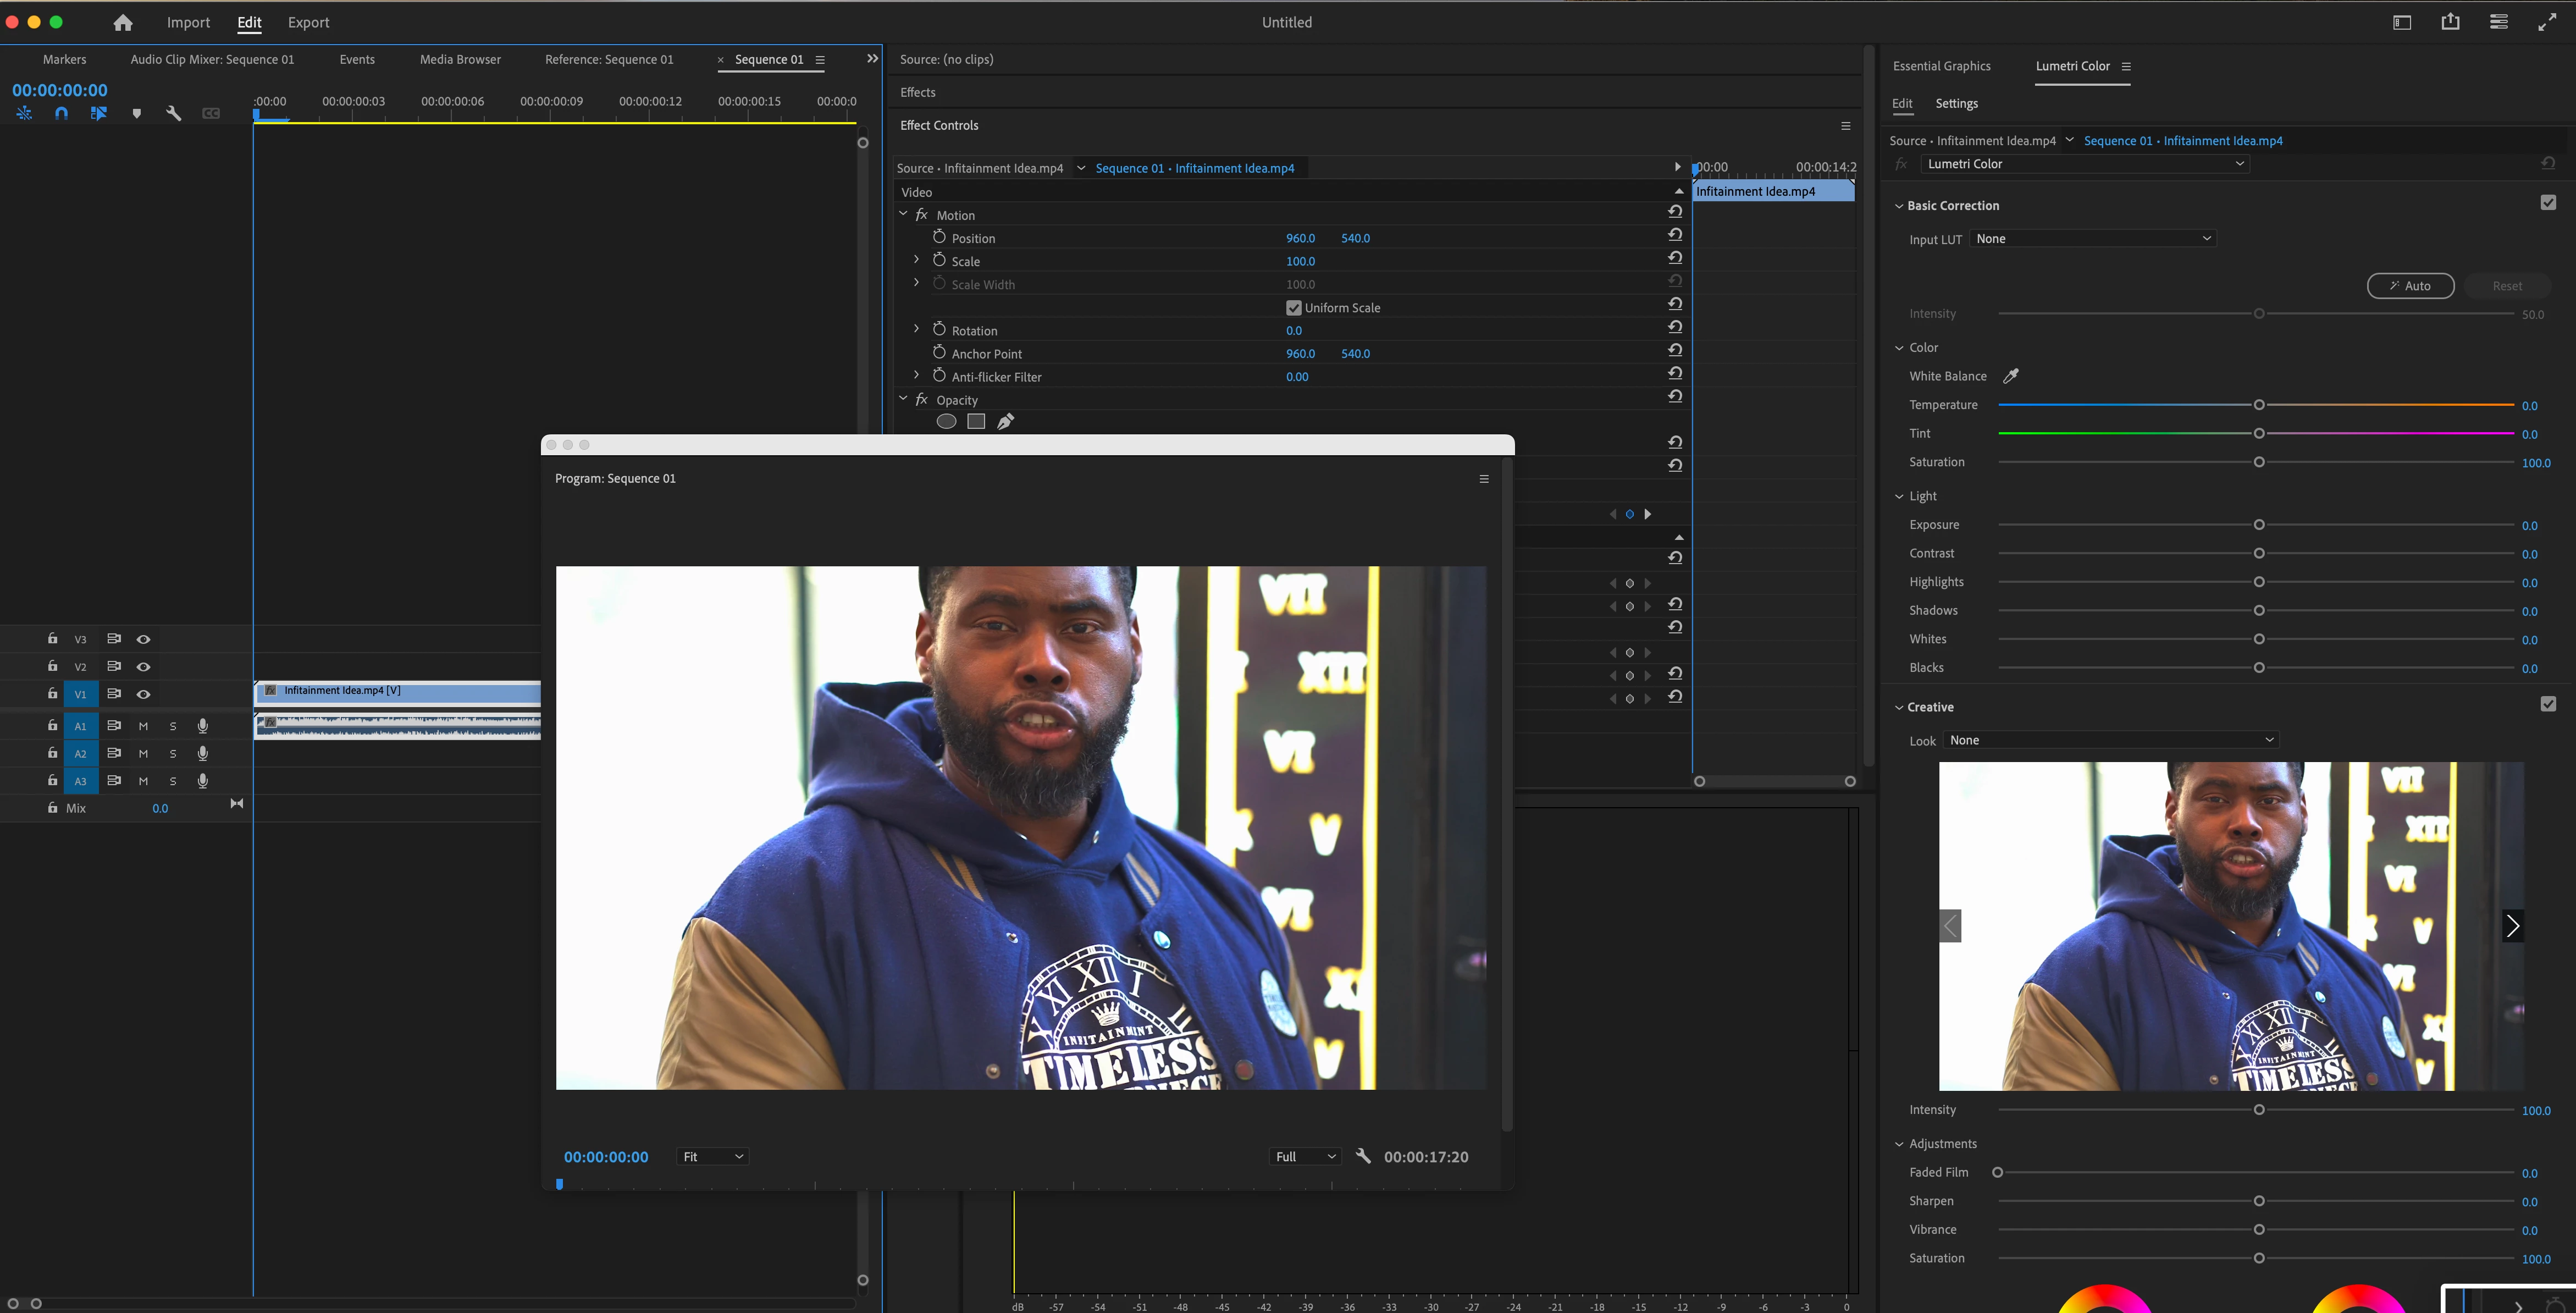Switch to the Essential Graphics tab
Viewport: 2576px width, 1313px height.
(x=1941, y=66)
